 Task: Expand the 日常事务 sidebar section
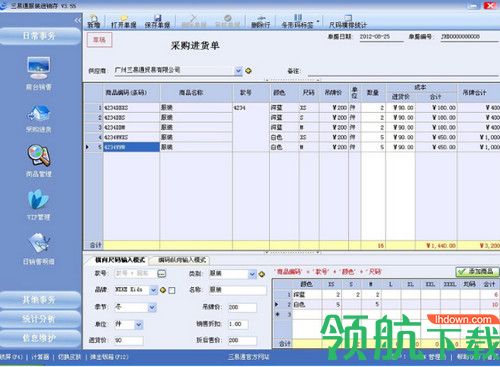(x=40, y=36)
